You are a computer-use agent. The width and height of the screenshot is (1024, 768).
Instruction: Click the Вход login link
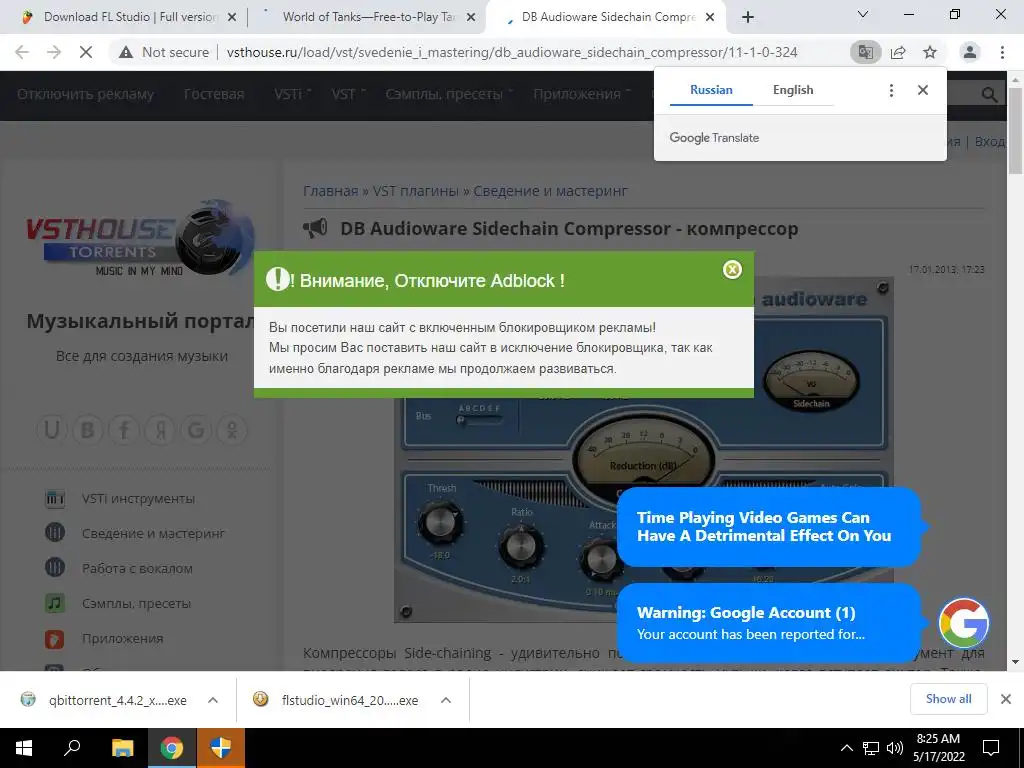990,142
